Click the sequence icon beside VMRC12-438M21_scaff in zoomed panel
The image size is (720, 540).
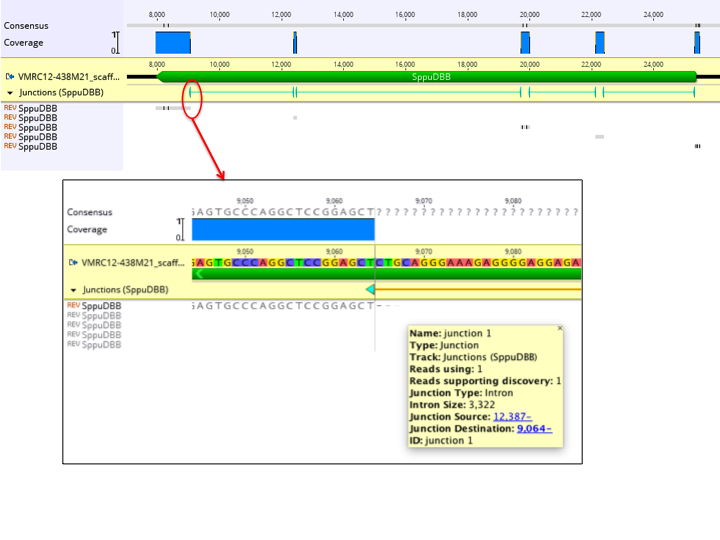(x=73, y=263)
